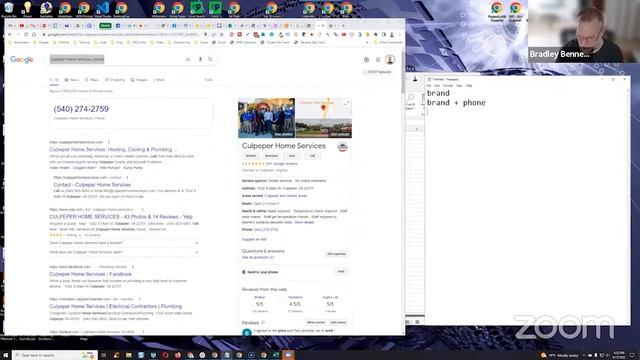Reload the page in Chrome

click(x=25, y=35)
